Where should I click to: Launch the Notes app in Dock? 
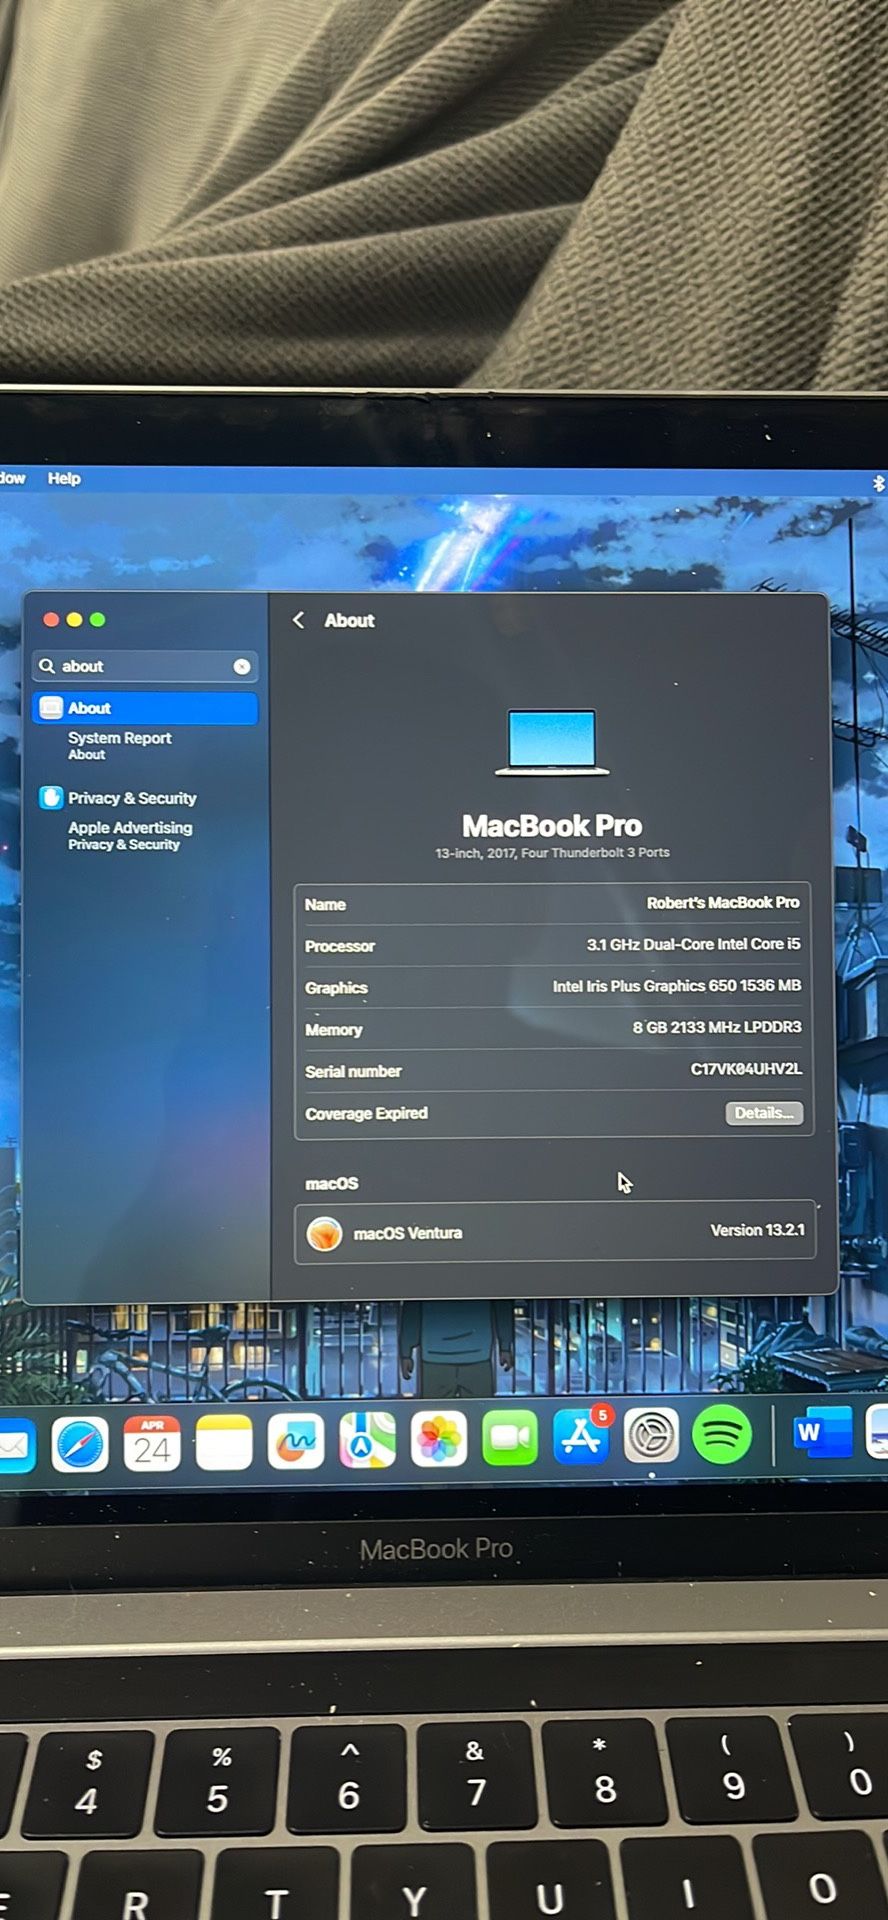point(224,1442)
